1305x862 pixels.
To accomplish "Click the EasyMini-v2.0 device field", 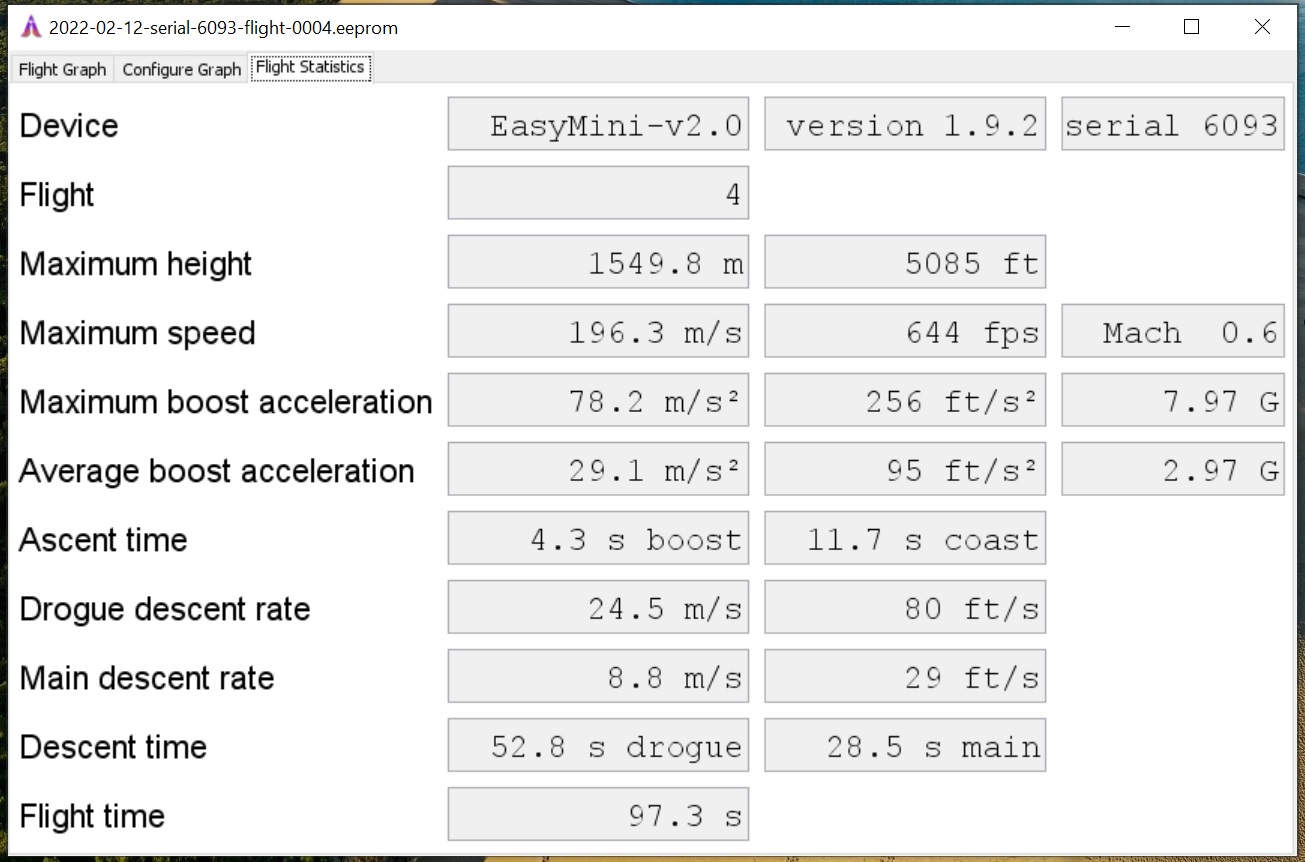I will pyautogui.click(x=598, y=125).
